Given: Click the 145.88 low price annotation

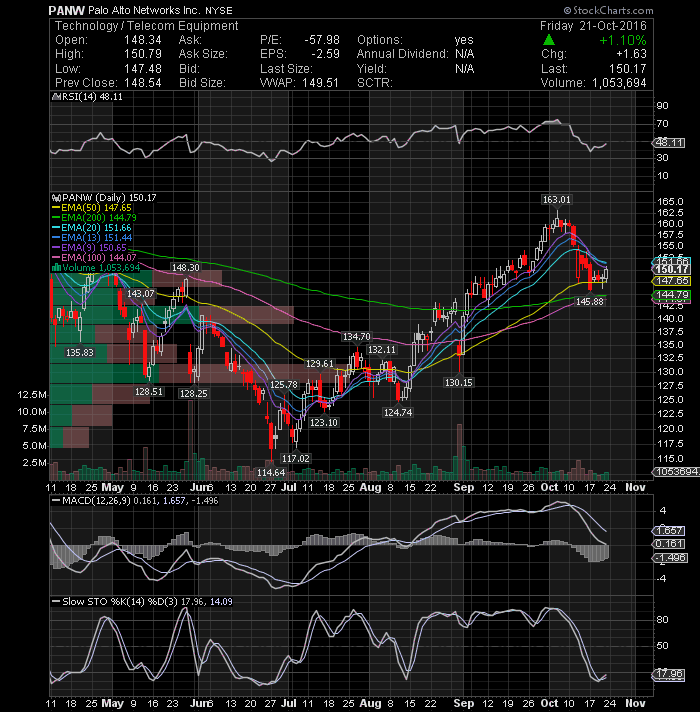Looking at the screenshot, I should pos(590,301).
